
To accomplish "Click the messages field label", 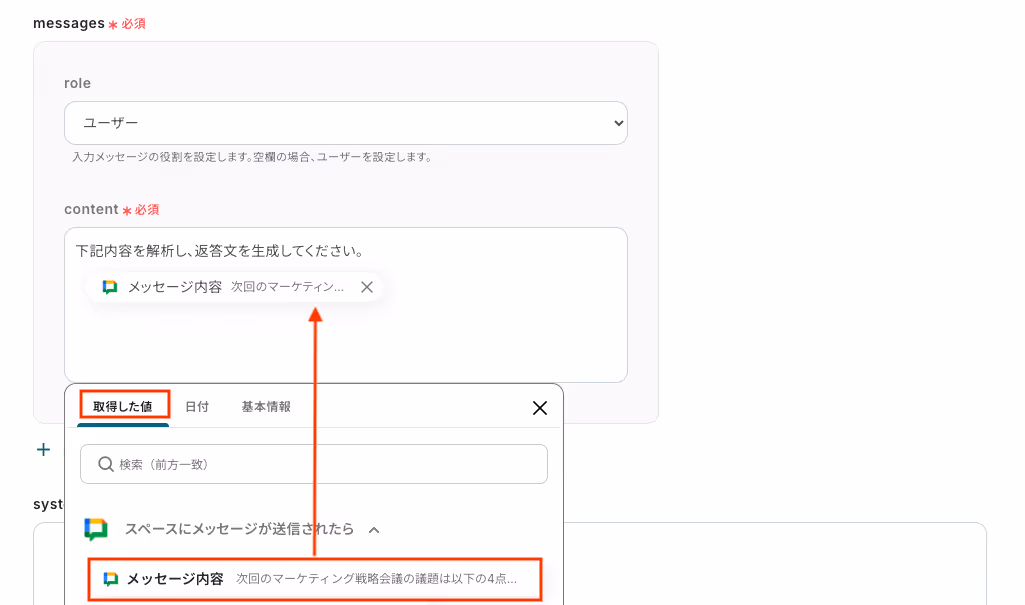I will click(x=69, y=24).
